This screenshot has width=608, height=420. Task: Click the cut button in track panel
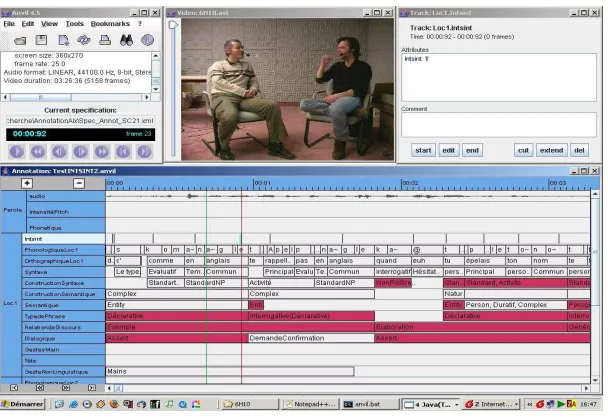523,150
